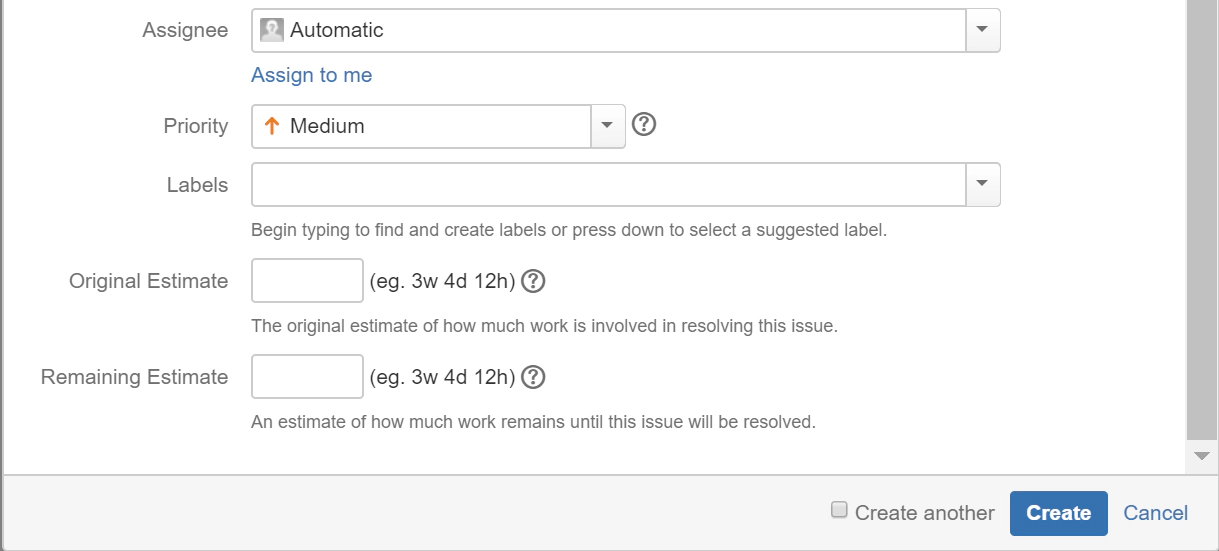Image resolution: width=1219 pixels, height=551 pixels.
Task: Click the orange Medium priority arrow icon
Action: (272, 126)
